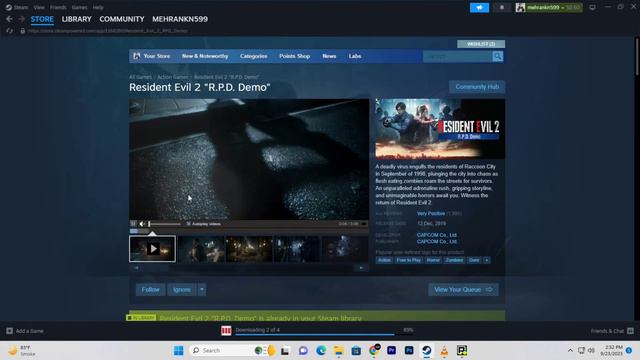
Task: Open the Friends menu
Action: (58, 7)
